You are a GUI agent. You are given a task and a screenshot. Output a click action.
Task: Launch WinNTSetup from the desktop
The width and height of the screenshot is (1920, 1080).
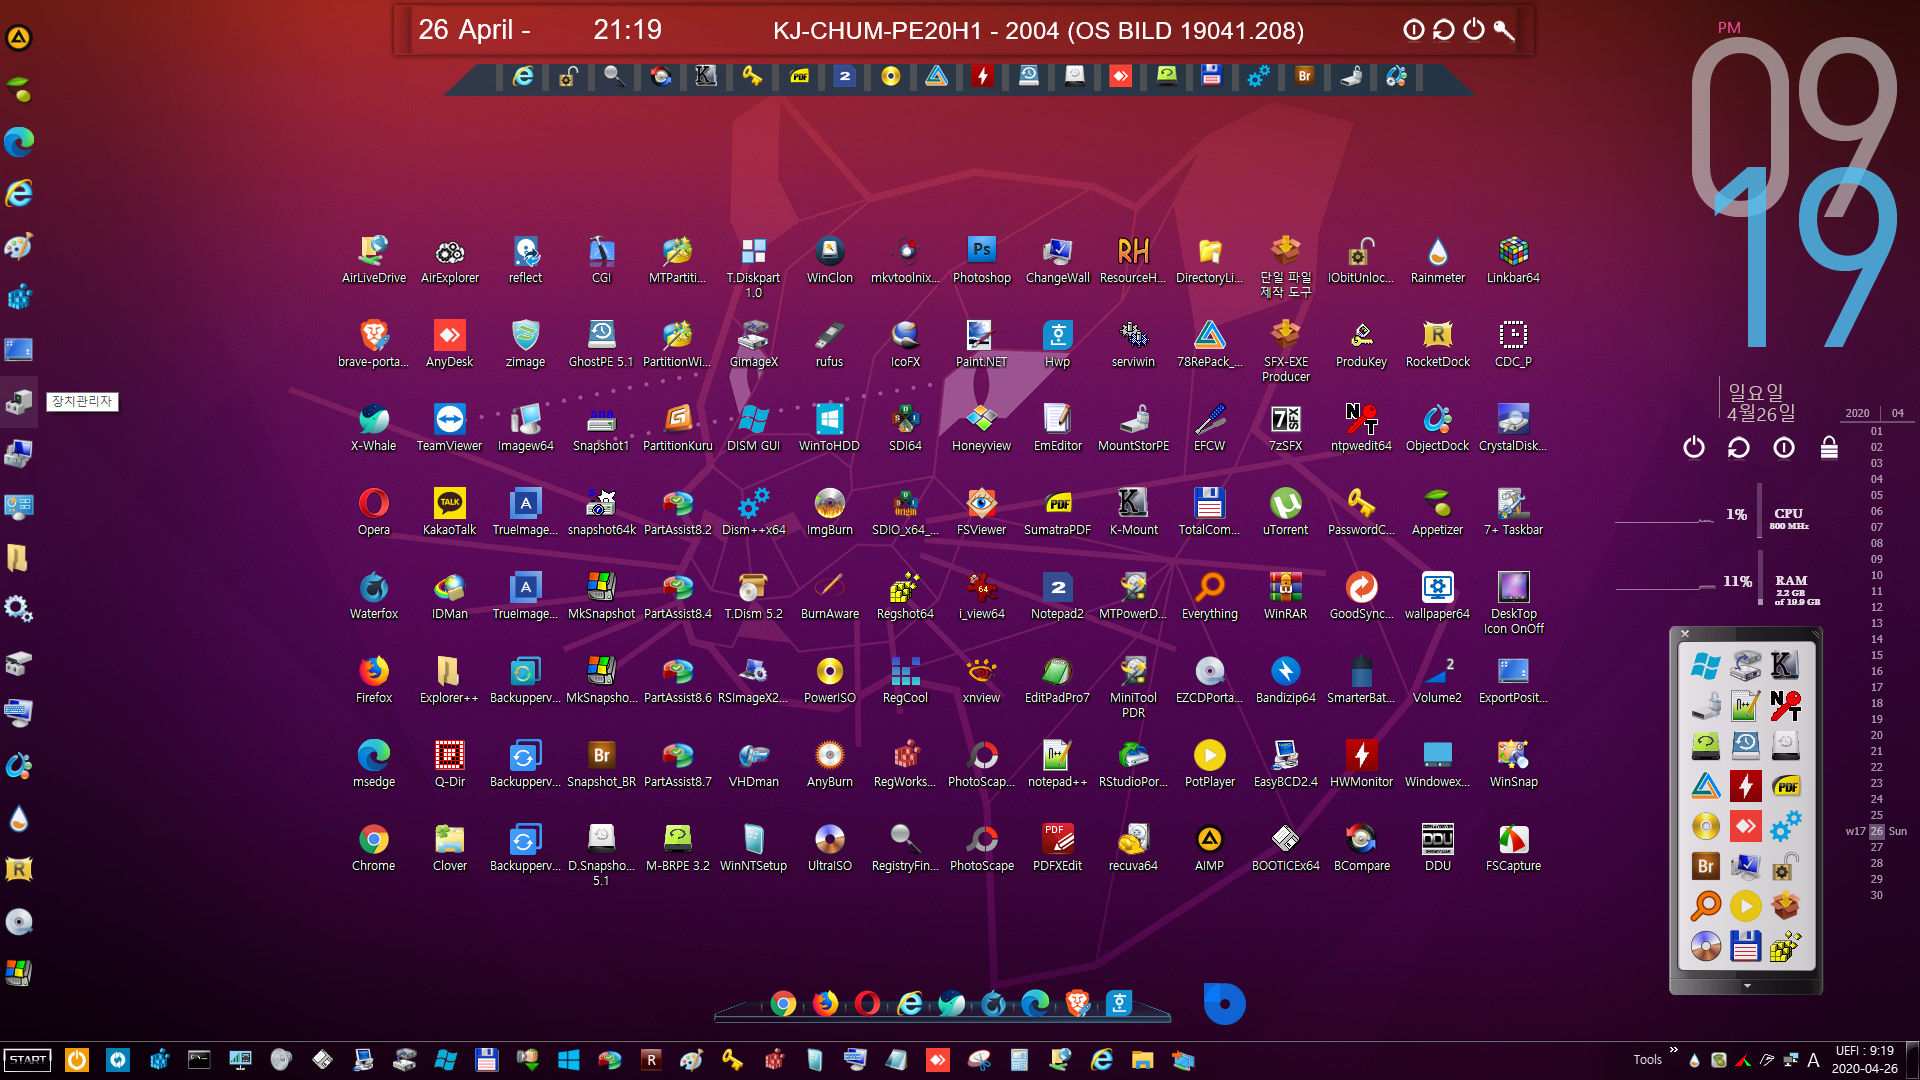coord(753,849)
